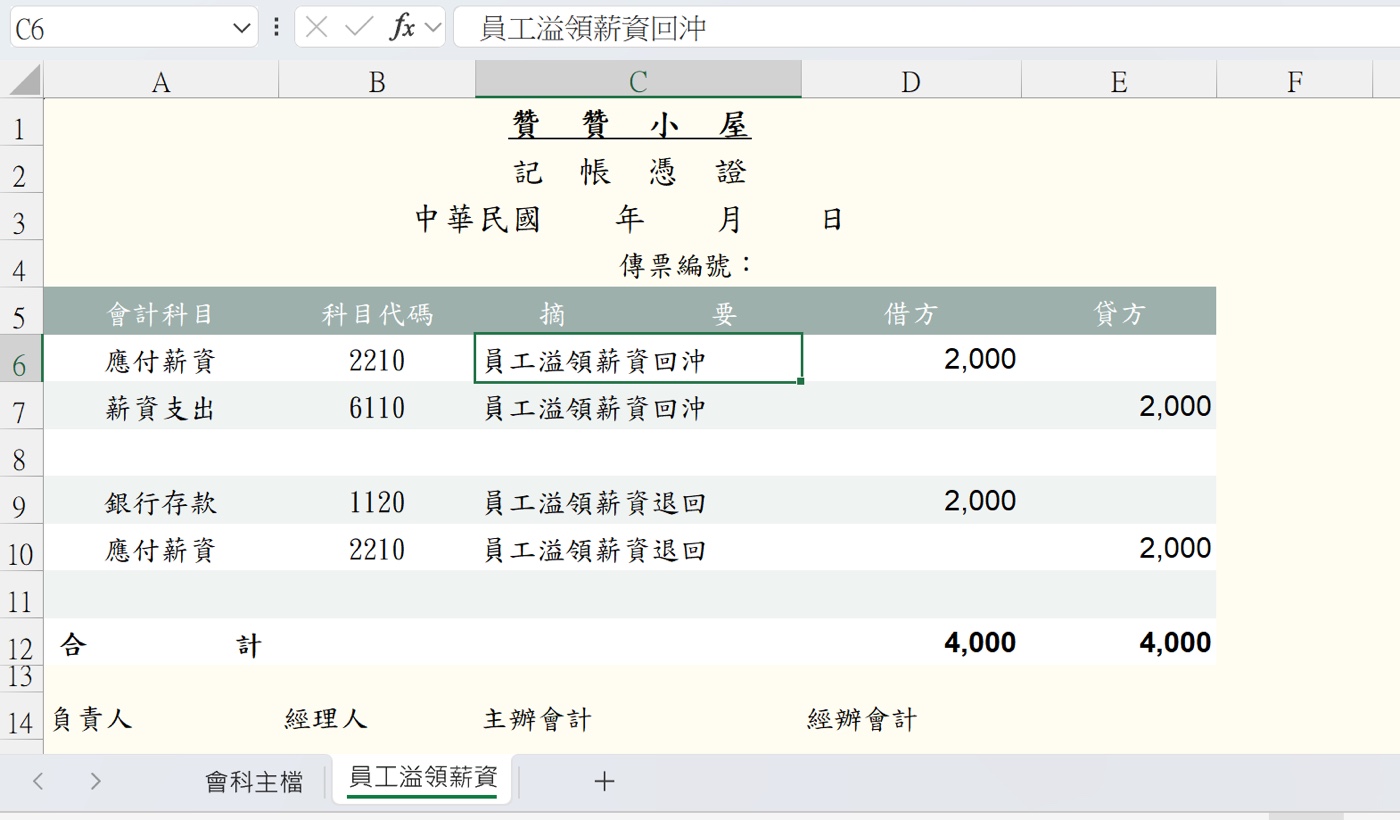
Task: Click column header D
Action: click(910, 79)
